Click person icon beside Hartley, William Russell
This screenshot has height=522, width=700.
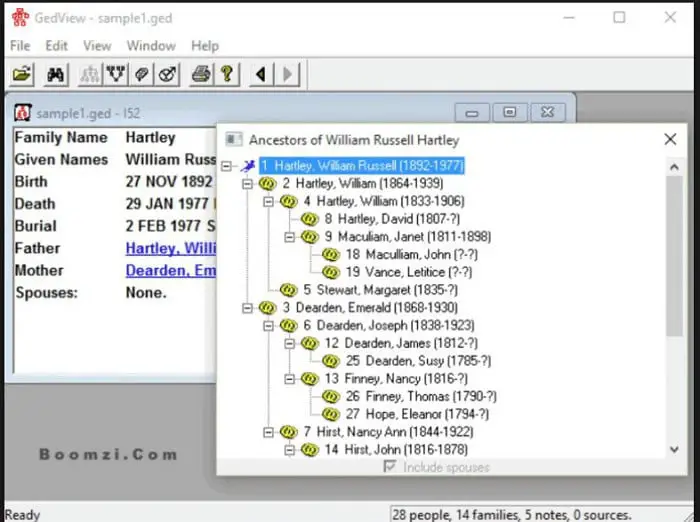[248, 166]
